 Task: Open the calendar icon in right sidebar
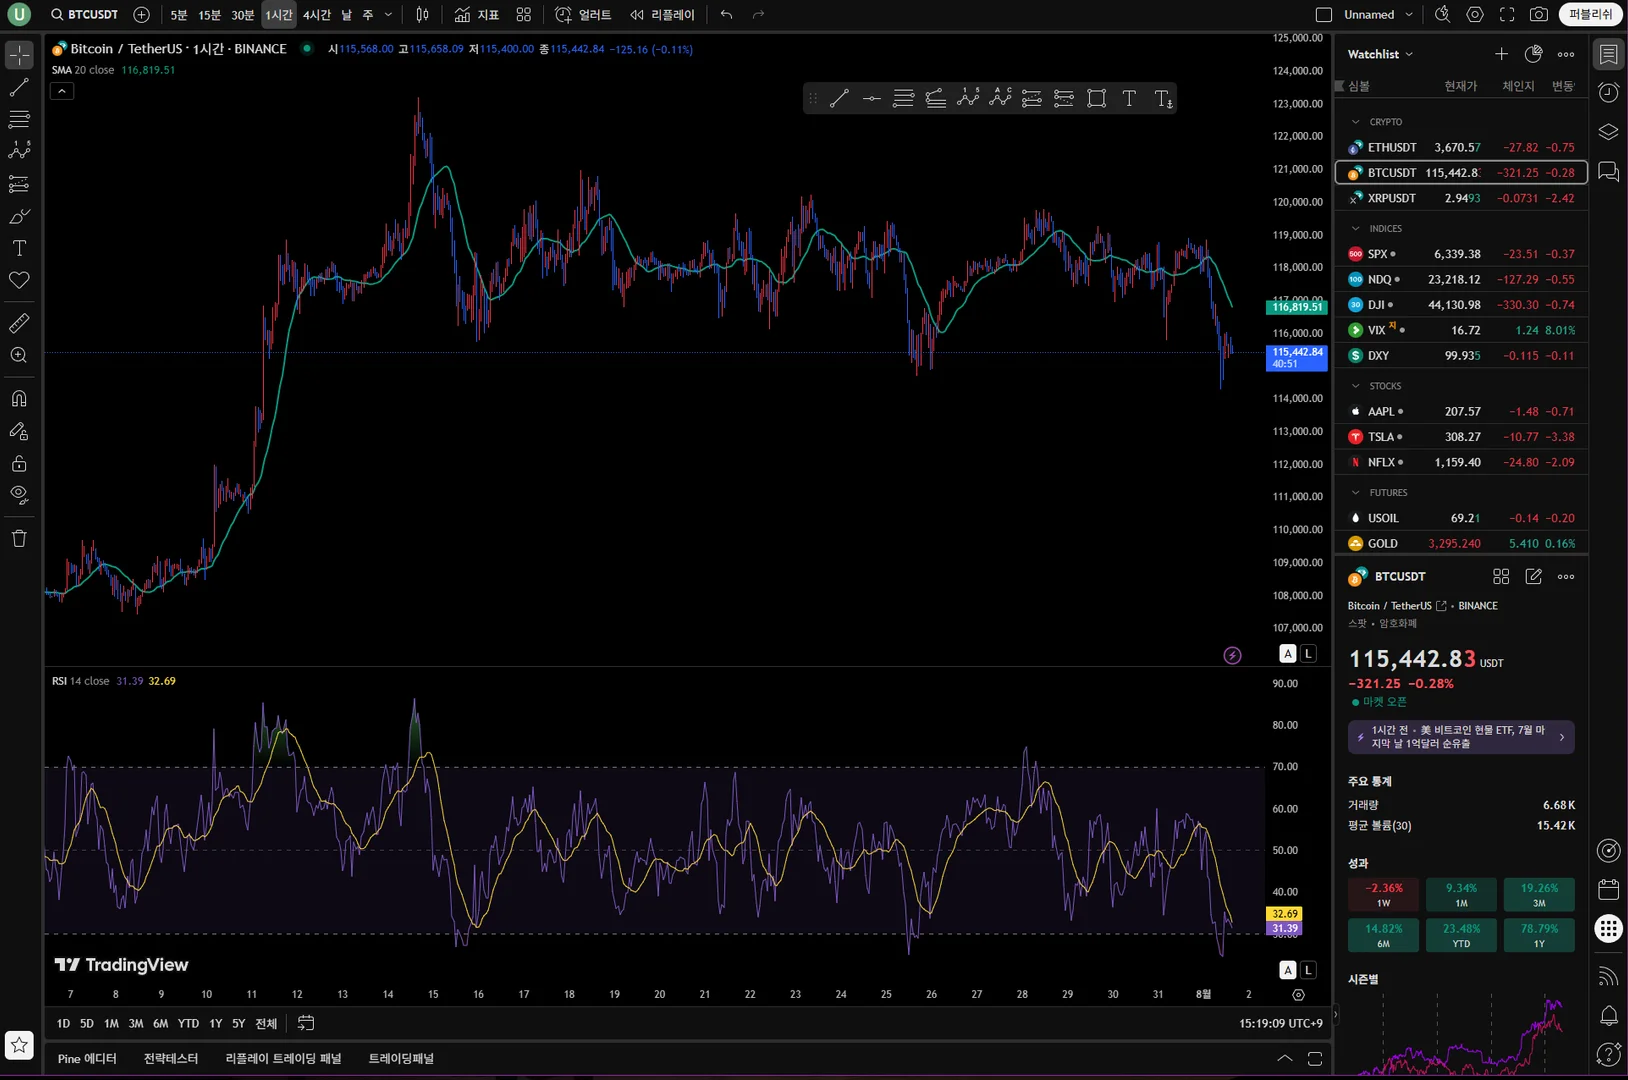point(1608,889)
